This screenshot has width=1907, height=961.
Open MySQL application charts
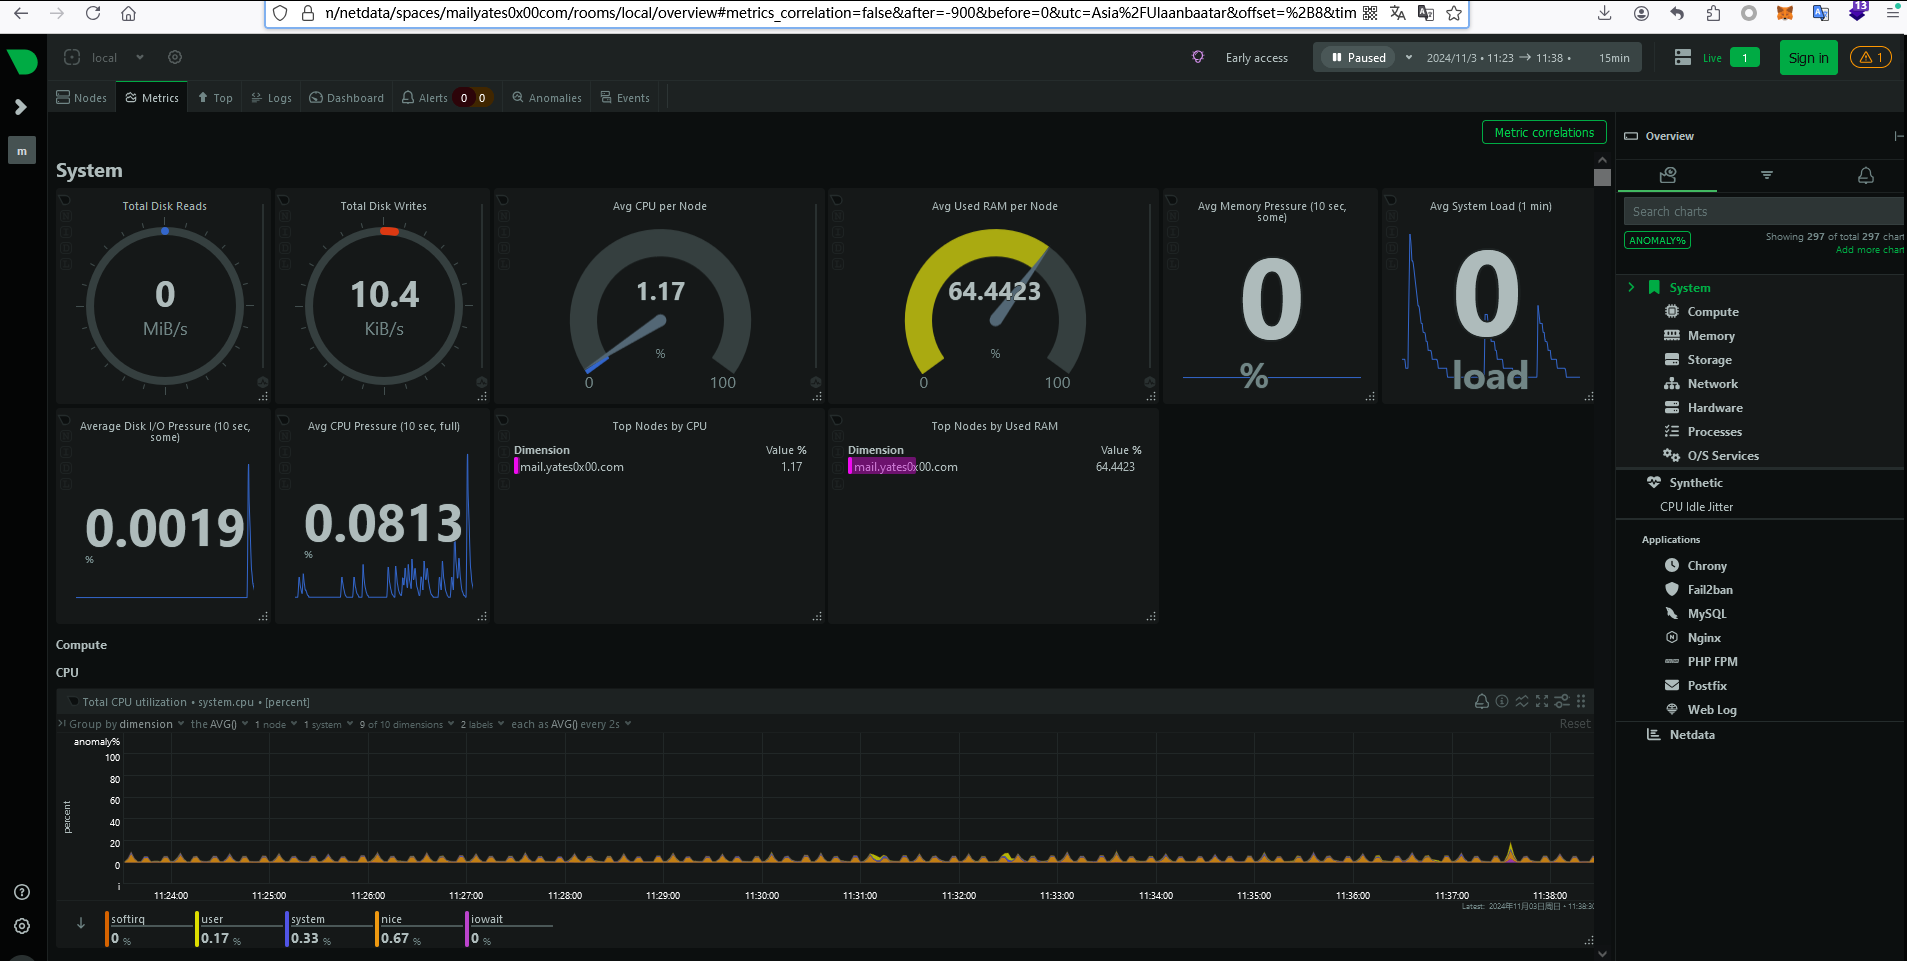pos(1707,614)
